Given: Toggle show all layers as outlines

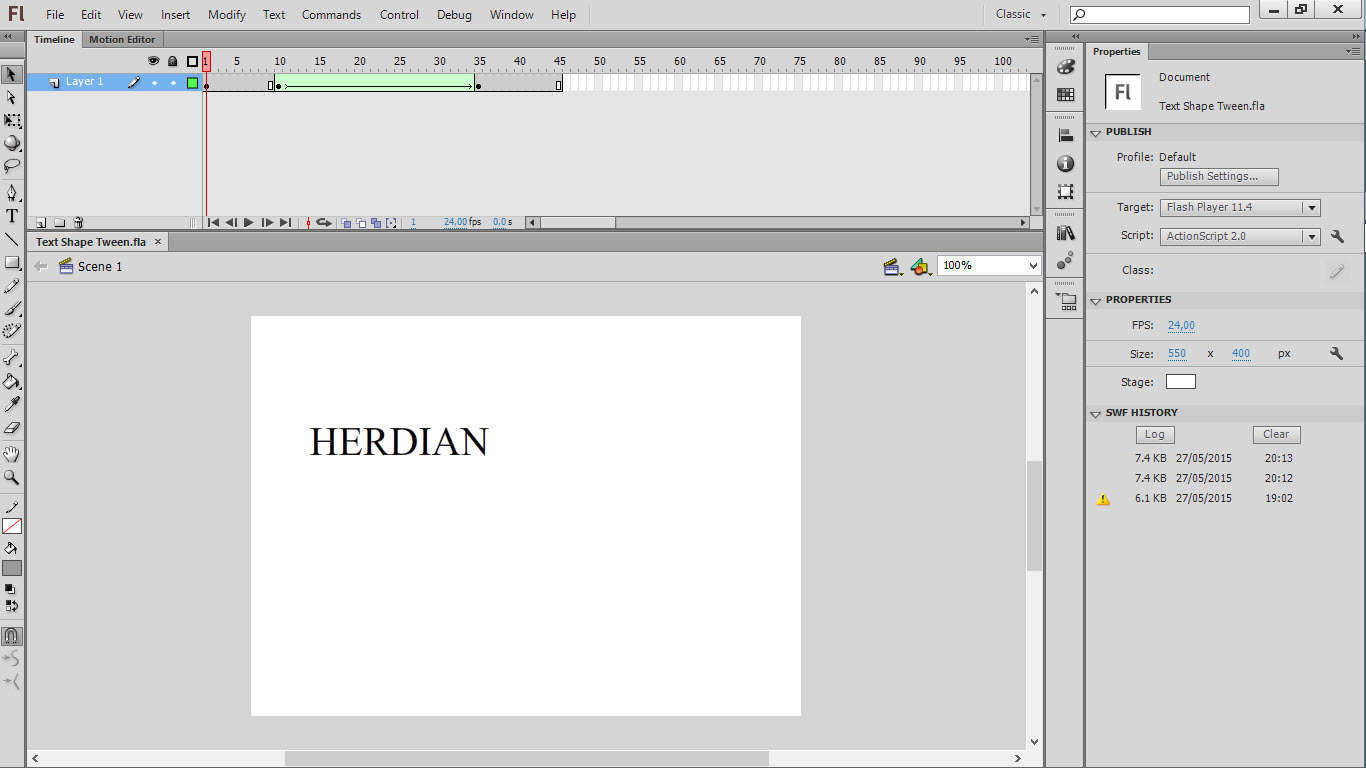Looking at the screenshot, I should click(x=192, y=61).
